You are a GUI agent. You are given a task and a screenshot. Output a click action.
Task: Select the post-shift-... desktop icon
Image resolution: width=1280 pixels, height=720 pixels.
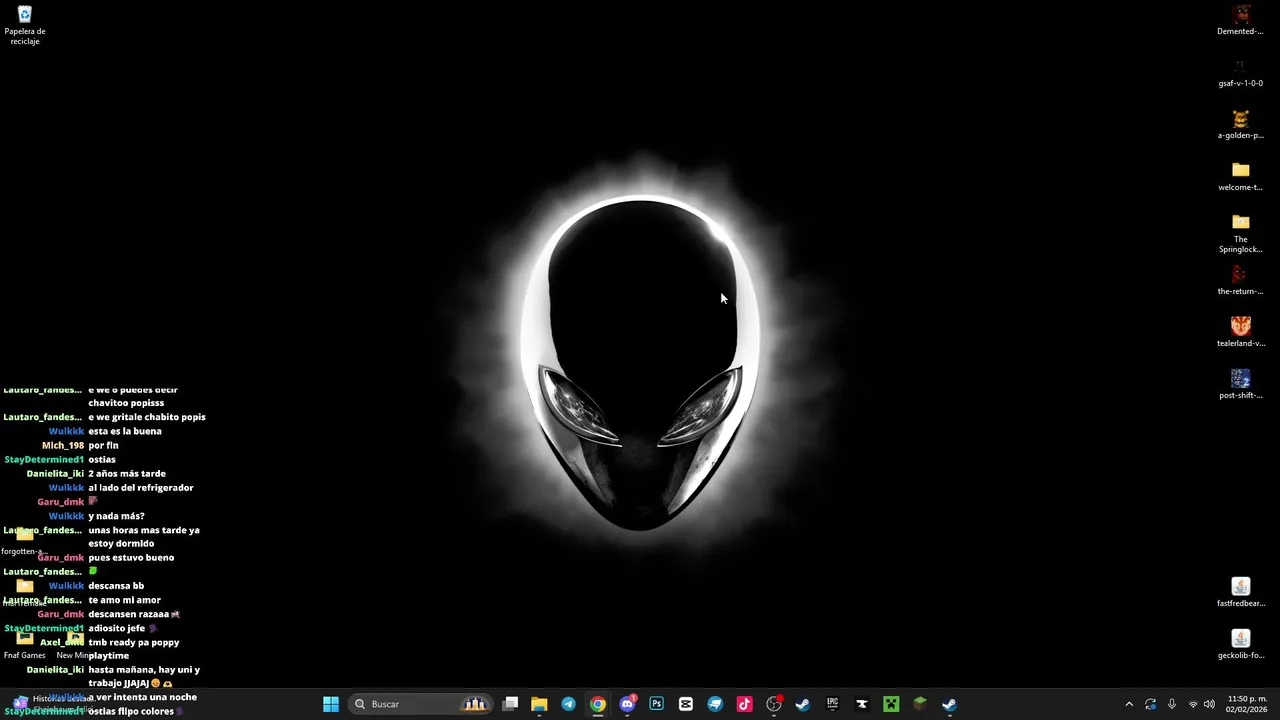pyautogui.click(x=1240, y=384)
